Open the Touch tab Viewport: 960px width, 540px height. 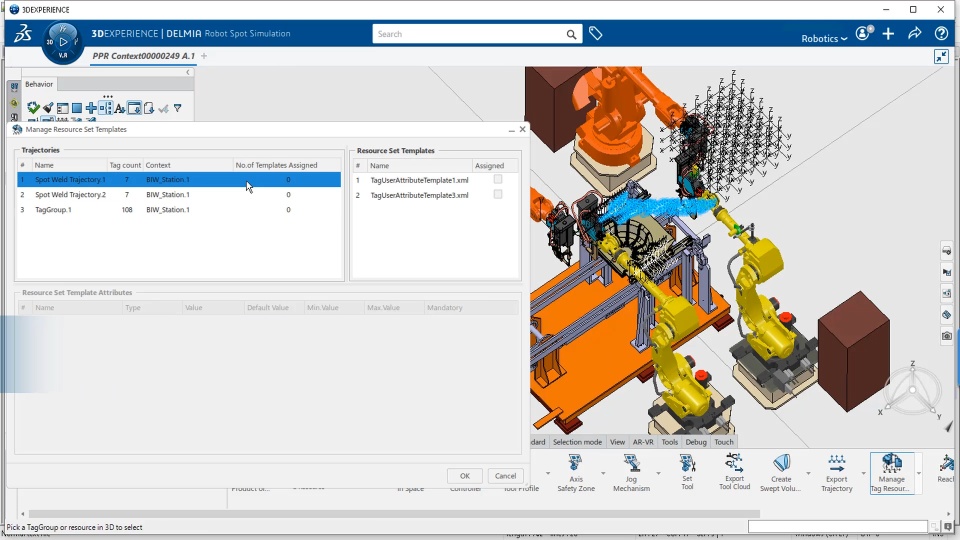(x=724, y=442)
